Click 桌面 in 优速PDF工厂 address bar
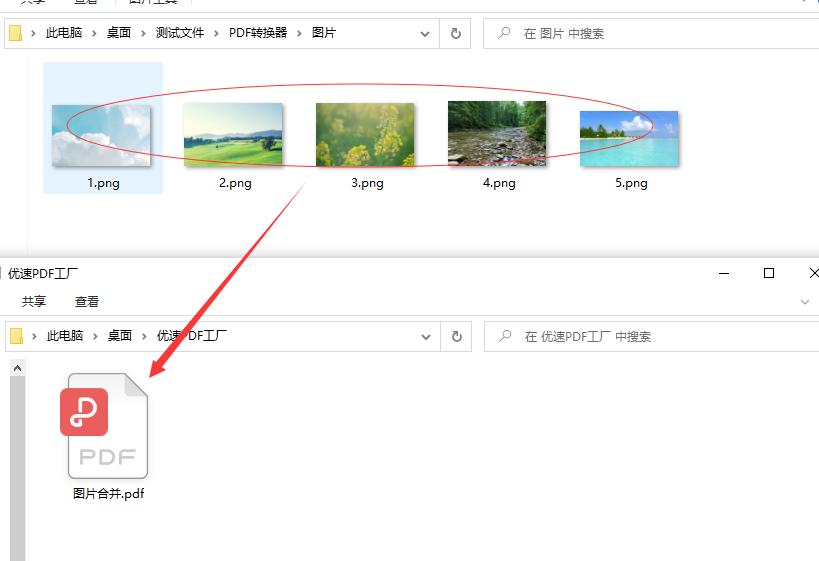This screenshot has width=819, height=561. pyautogui.click(x=120, y=336)
